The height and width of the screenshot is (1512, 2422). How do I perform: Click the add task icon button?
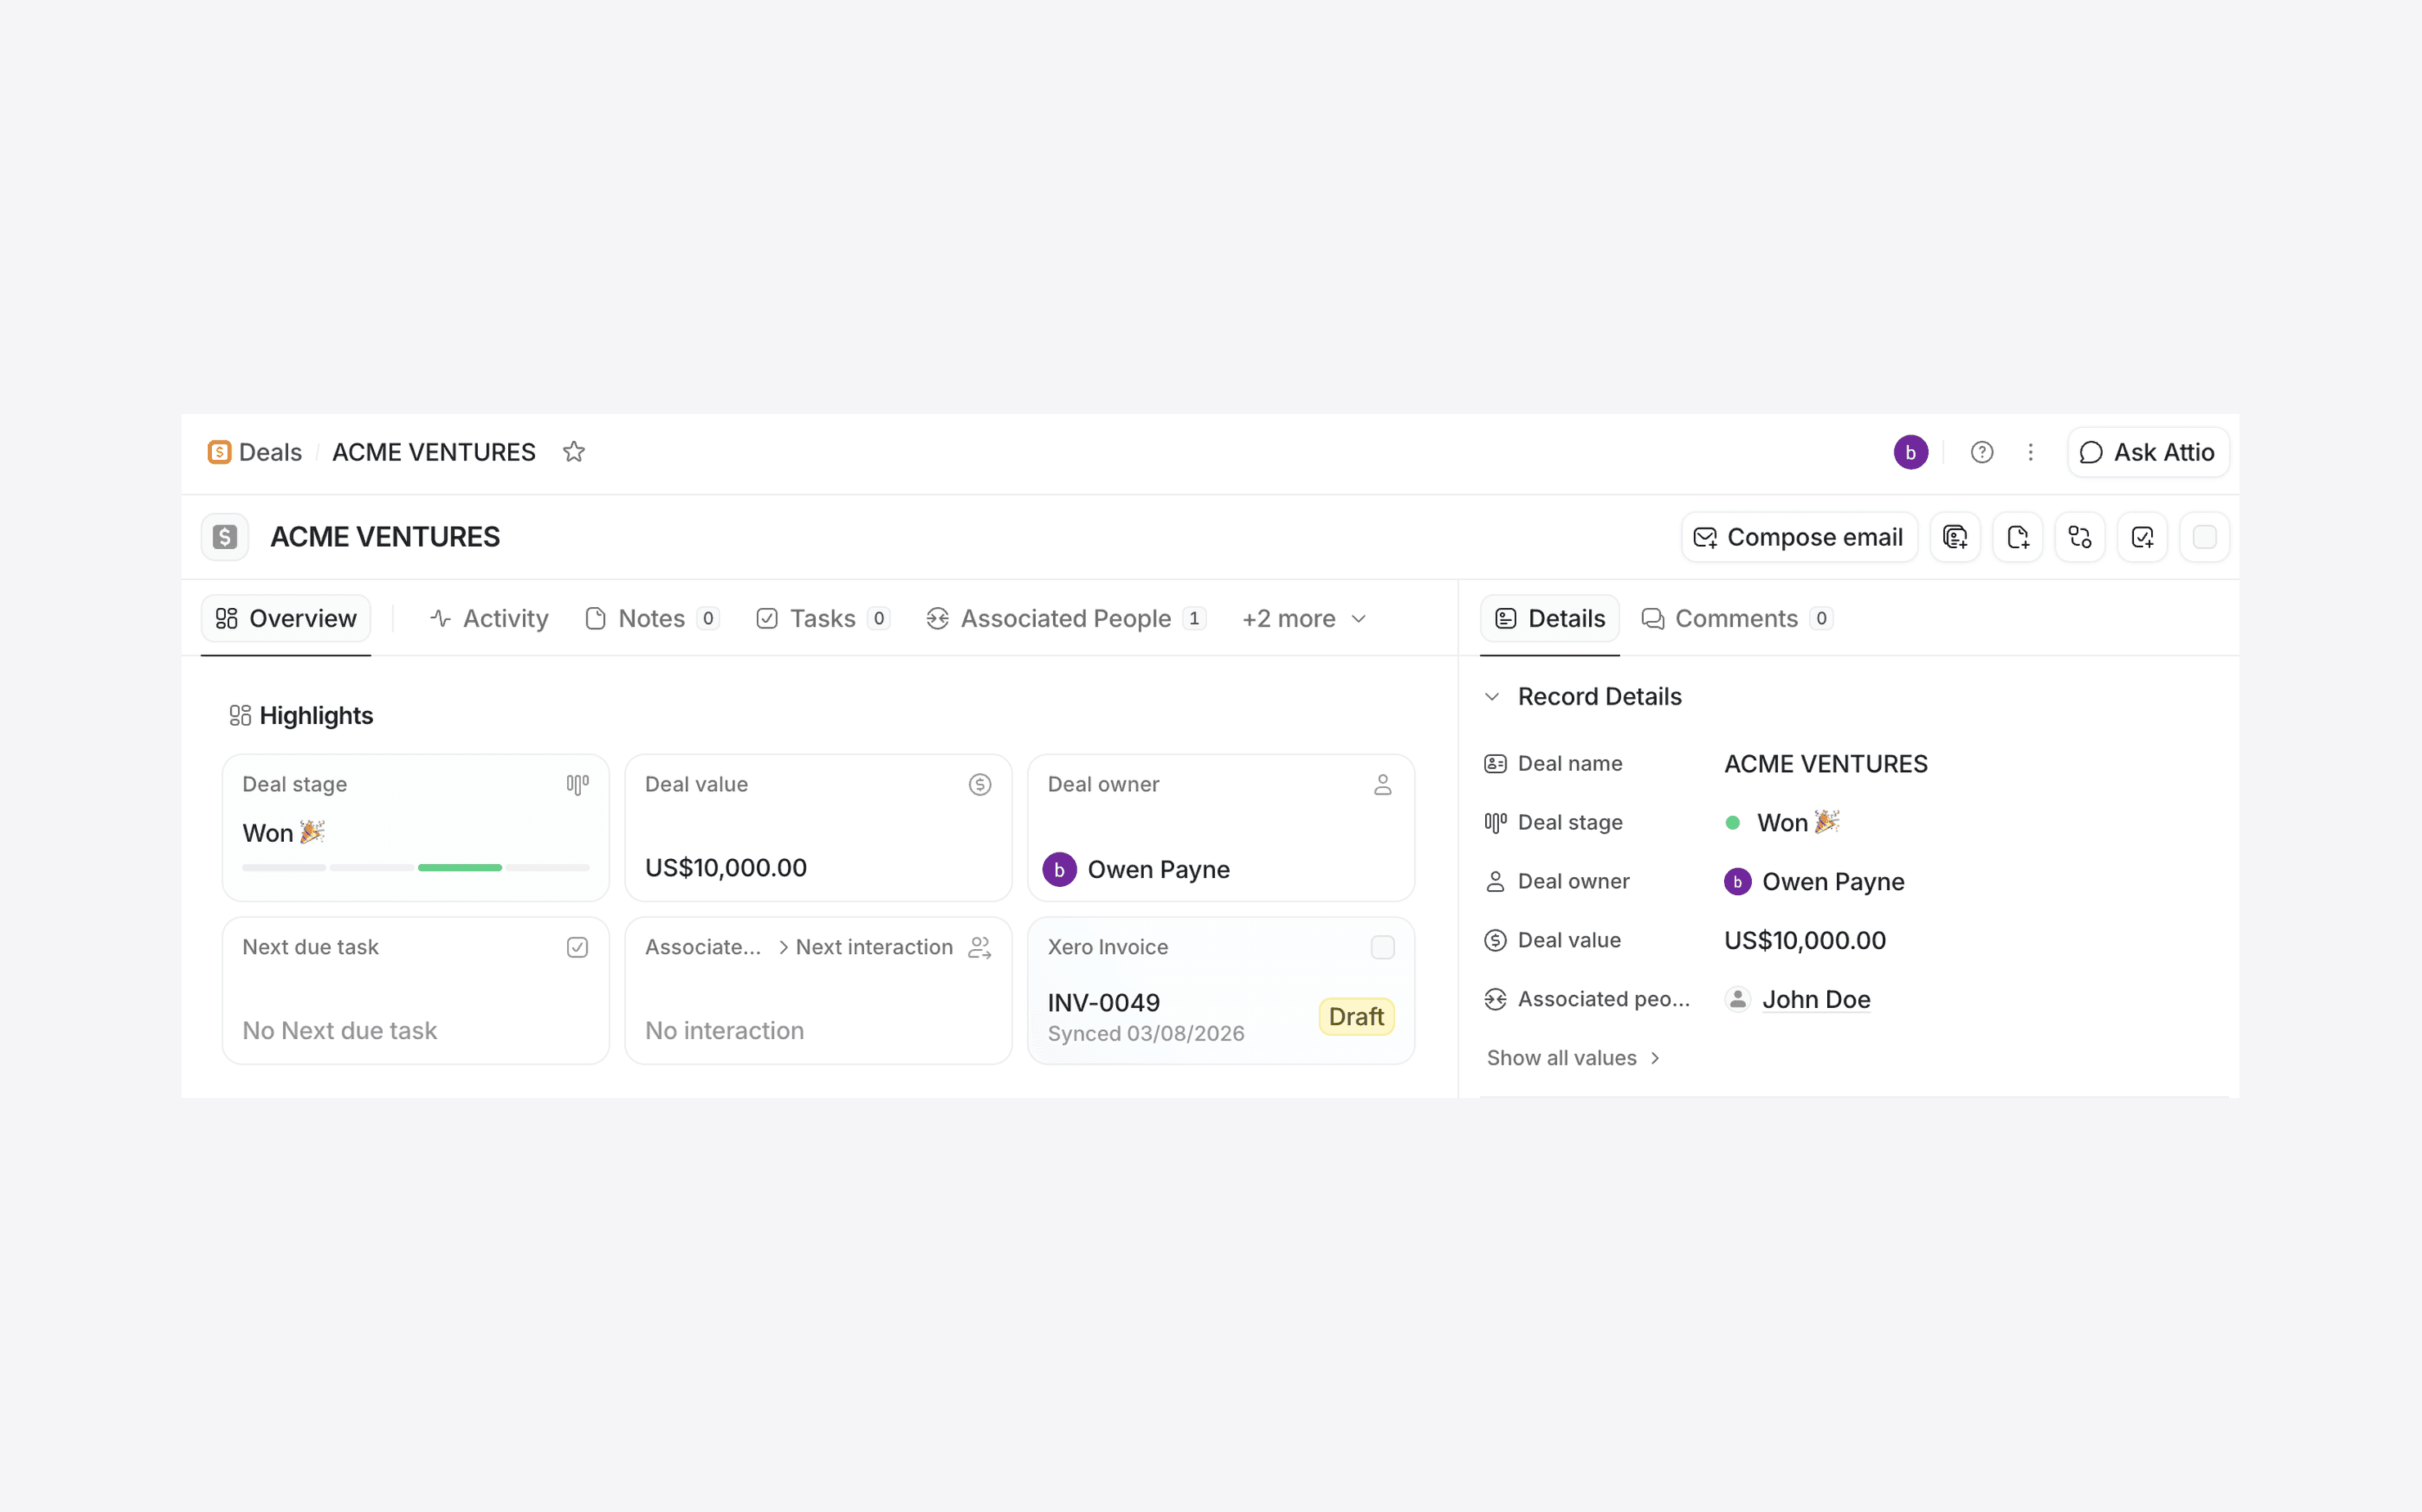click(x=2142, y=537)
